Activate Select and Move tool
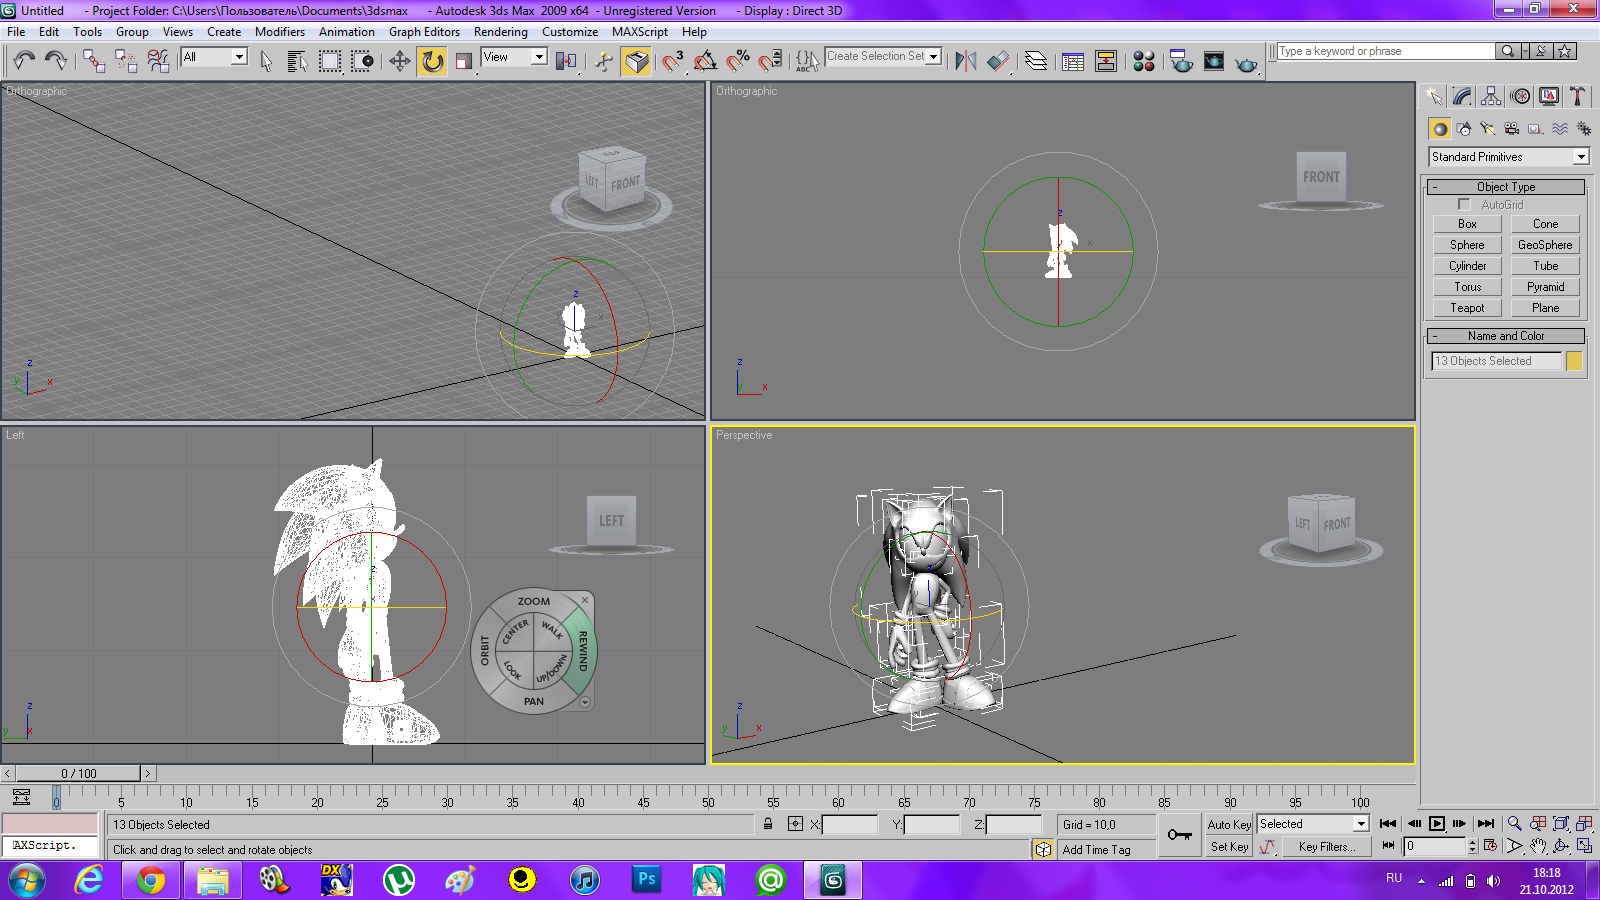This screenshot has height=900, width=1600. pyautogui.click(x=399, y=61)
